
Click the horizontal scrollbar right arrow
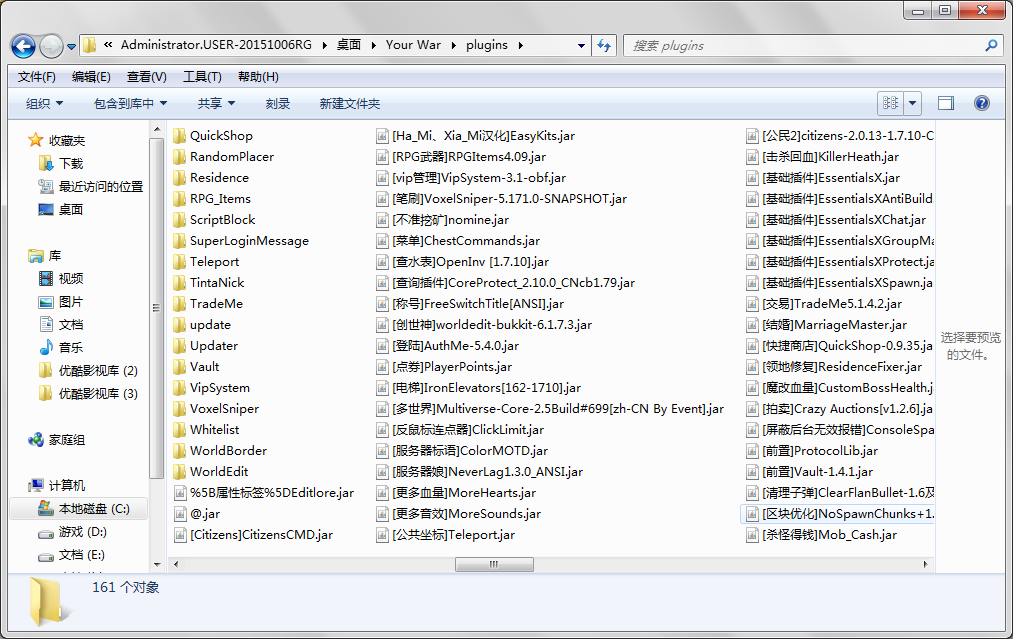[x=926, y=564]
